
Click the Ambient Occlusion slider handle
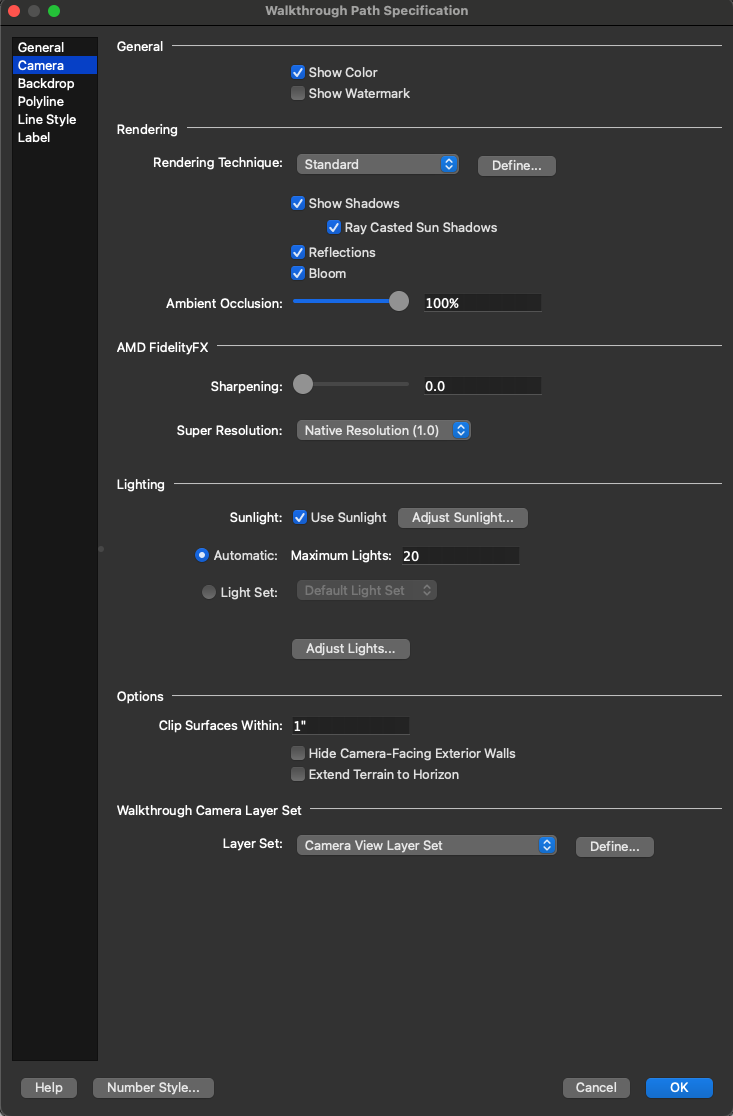tap(399, 301)
